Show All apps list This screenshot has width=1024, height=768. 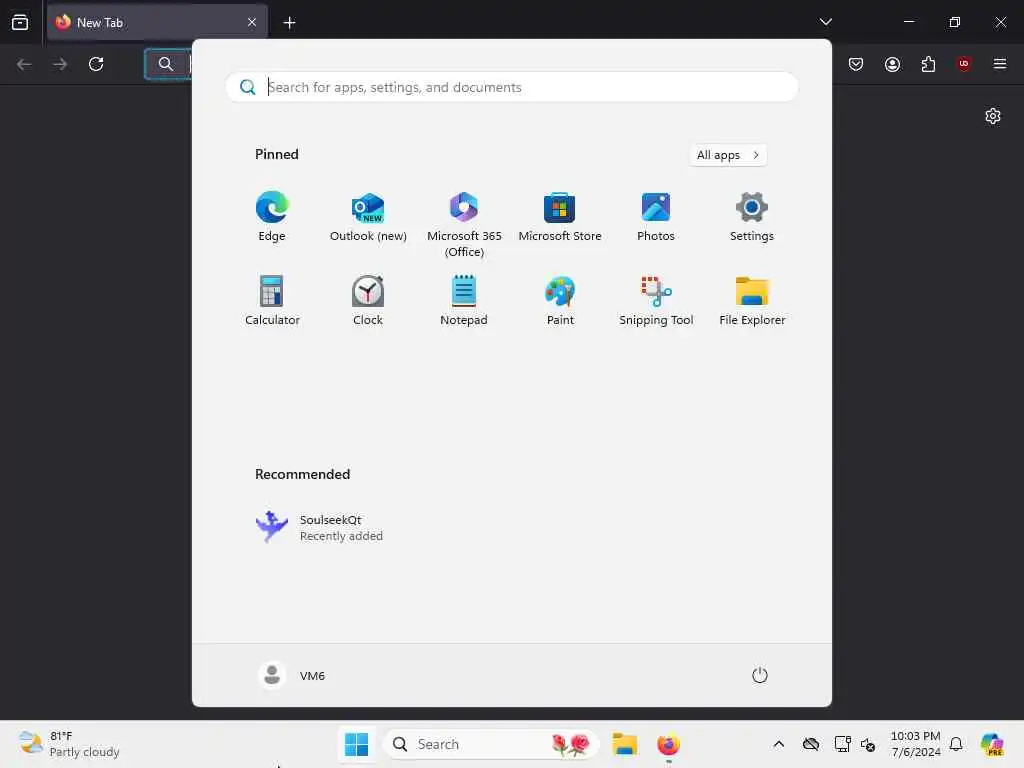click(x=728, y=155)
